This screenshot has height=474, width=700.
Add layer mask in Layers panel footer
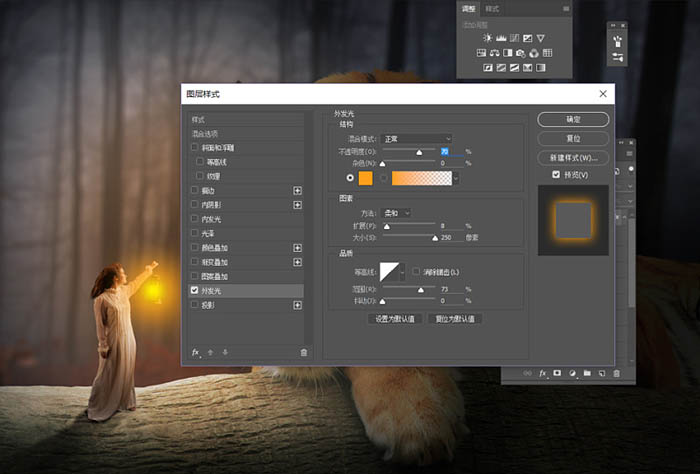pyautogui.click(x=557, y=373)
